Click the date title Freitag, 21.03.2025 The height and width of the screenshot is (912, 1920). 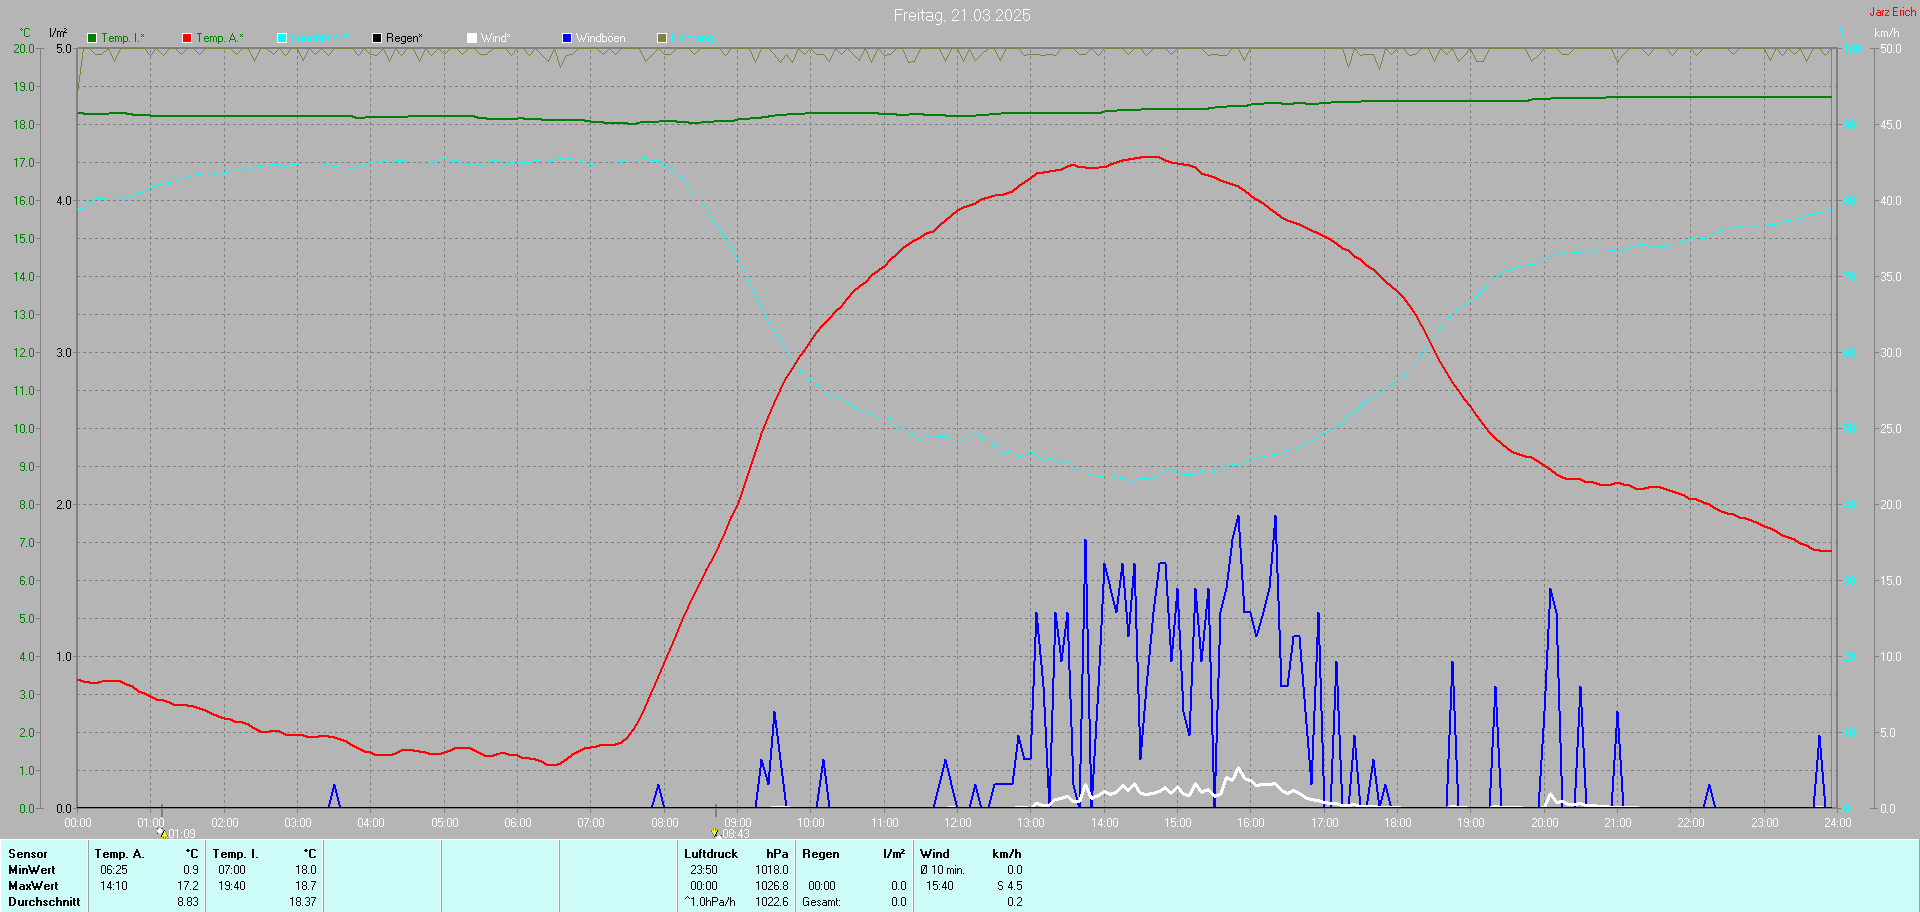[x=961, y=15]
